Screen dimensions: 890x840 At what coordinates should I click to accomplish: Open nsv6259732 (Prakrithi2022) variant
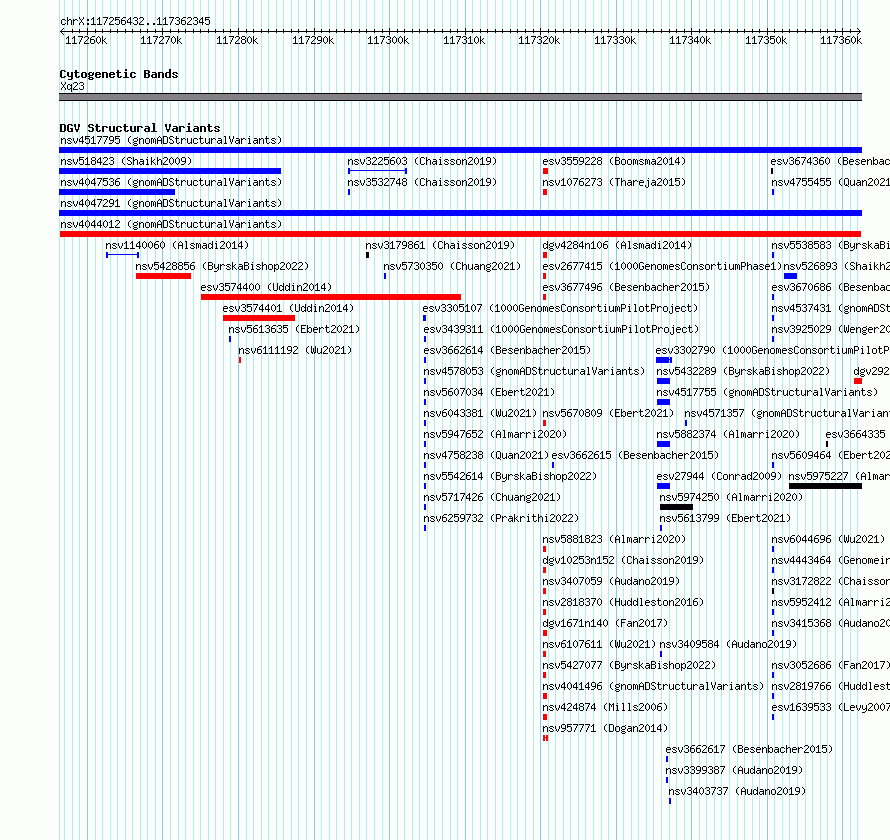click(501, 518)
